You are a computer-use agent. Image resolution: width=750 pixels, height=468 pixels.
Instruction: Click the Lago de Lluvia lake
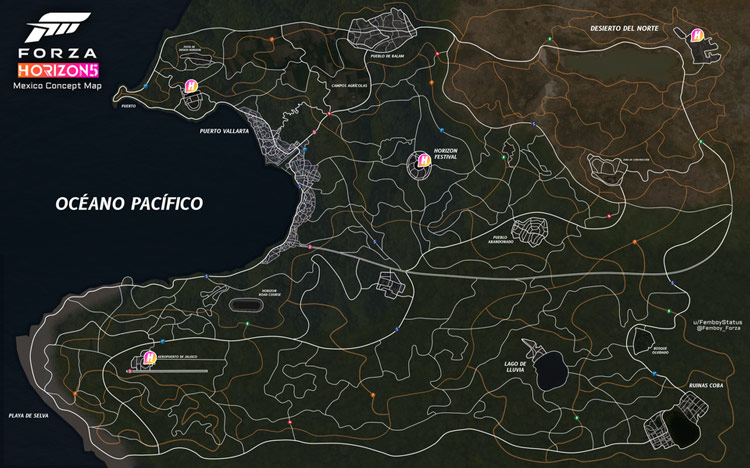click(550, 369)
